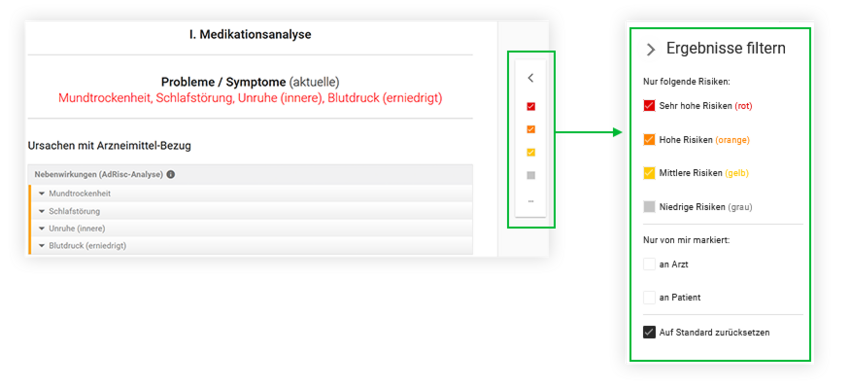850x389 pixels.
Task: Uncheck Mittlere Risiken (gelb) checkbox
Action: tap(649, 173)
